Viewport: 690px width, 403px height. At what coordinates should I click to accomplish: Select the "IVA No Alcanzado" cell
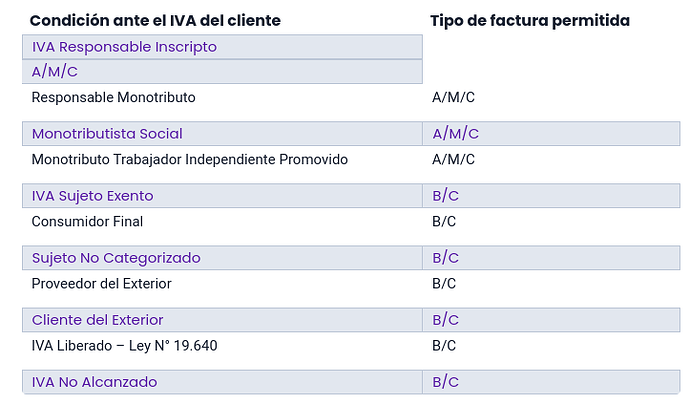[94, 382]
